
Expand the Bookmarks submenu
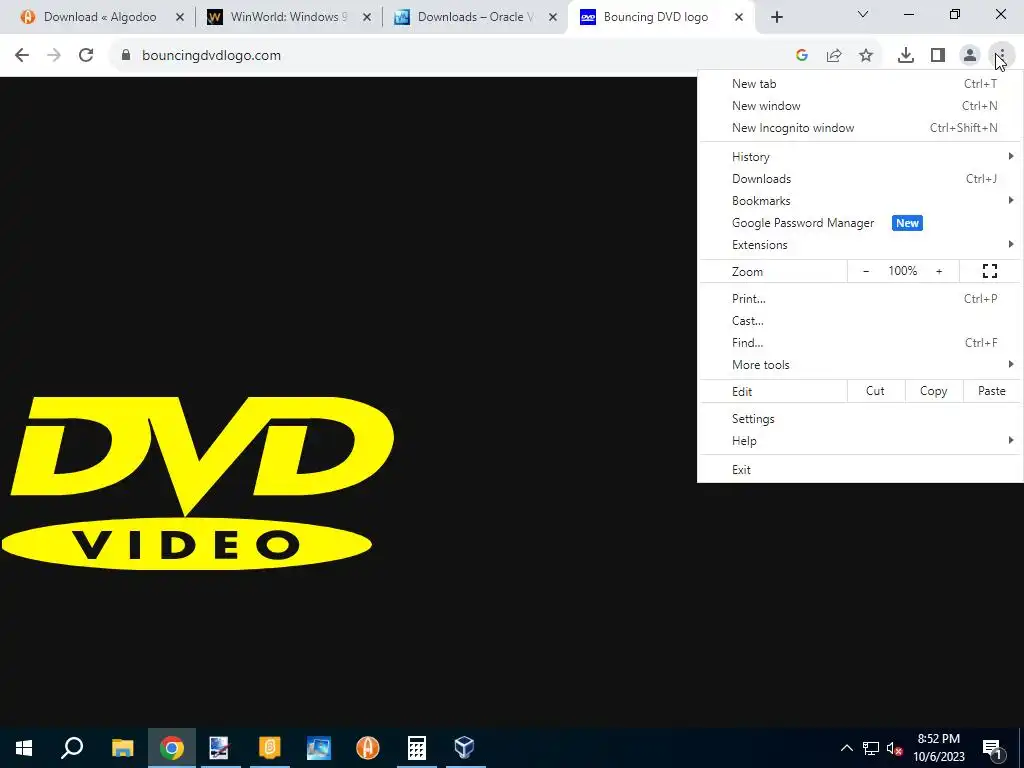click(860, 201)
